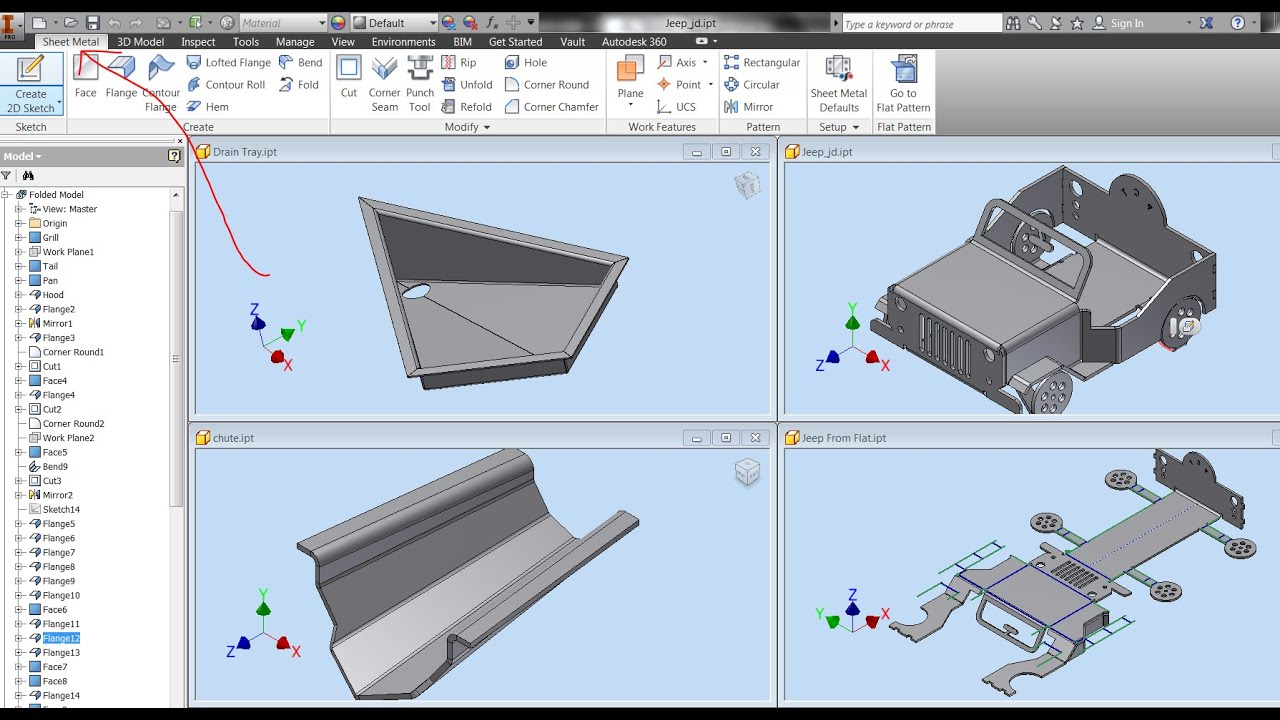Screen dimensions: 1280x720
Task: Expand the Hood node in the model tree
Action: pos(18,295)
